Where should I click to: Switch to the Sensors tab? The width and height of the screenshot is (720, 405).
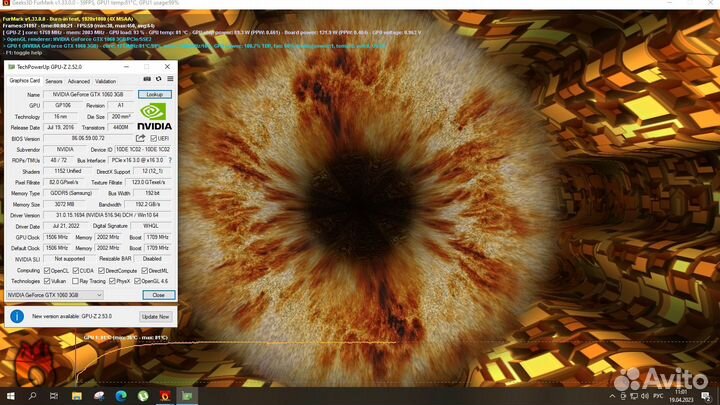(54, 81)
